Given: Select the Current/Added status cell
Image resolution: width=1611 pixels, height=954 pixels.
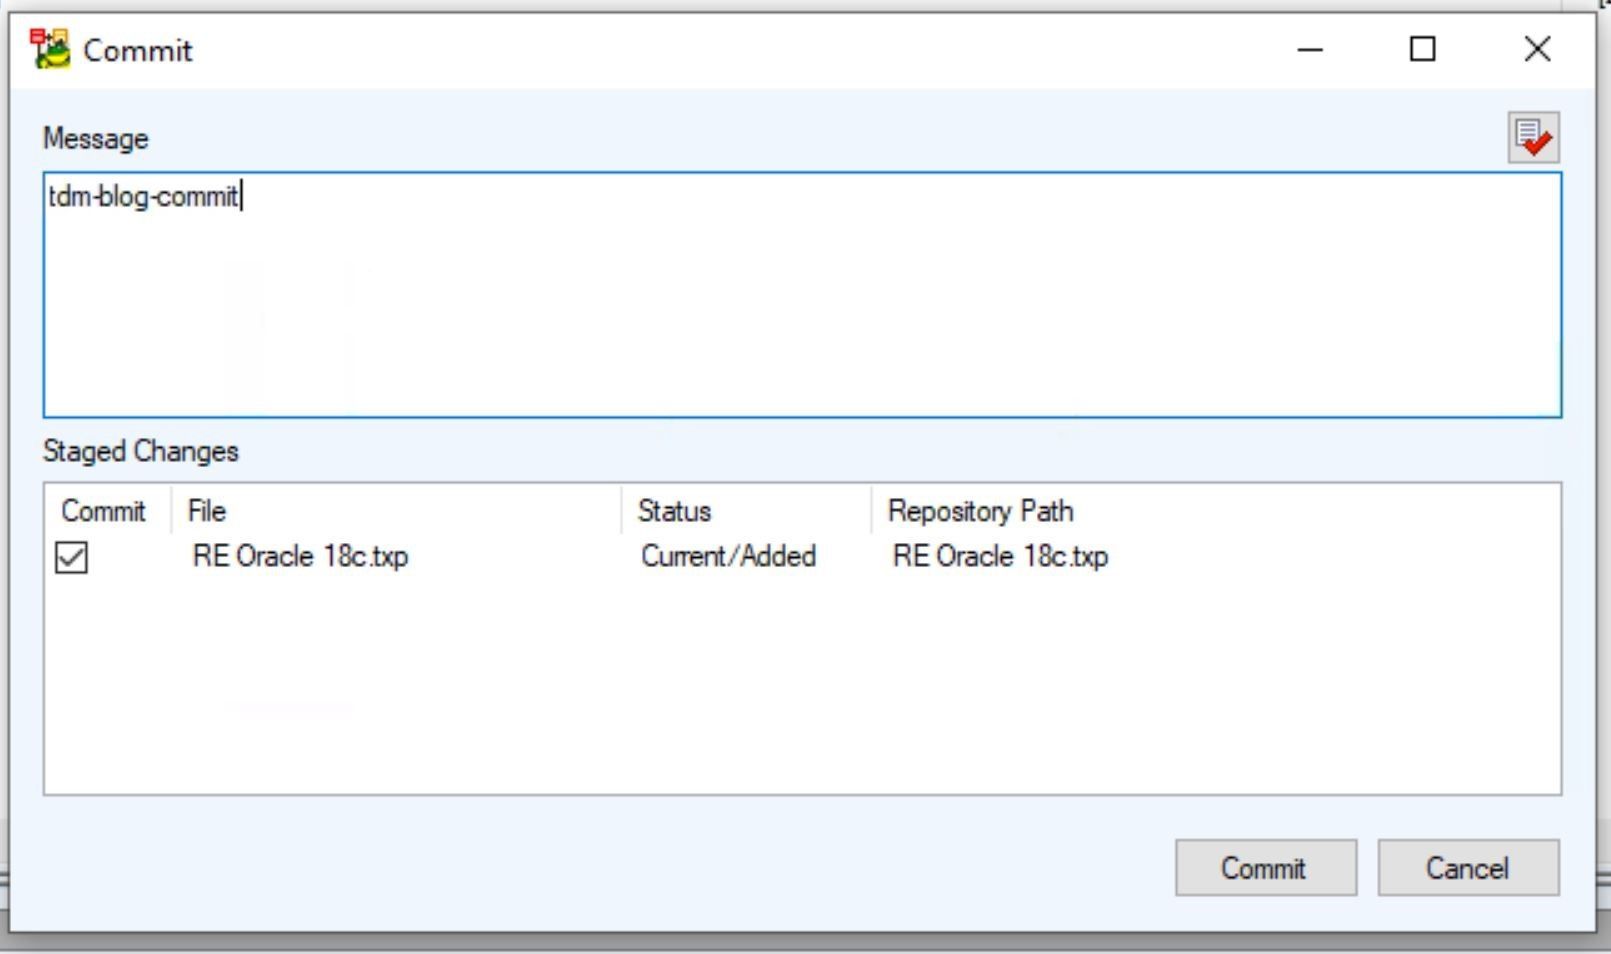Looking at the screenshot, I should point(728,556).
